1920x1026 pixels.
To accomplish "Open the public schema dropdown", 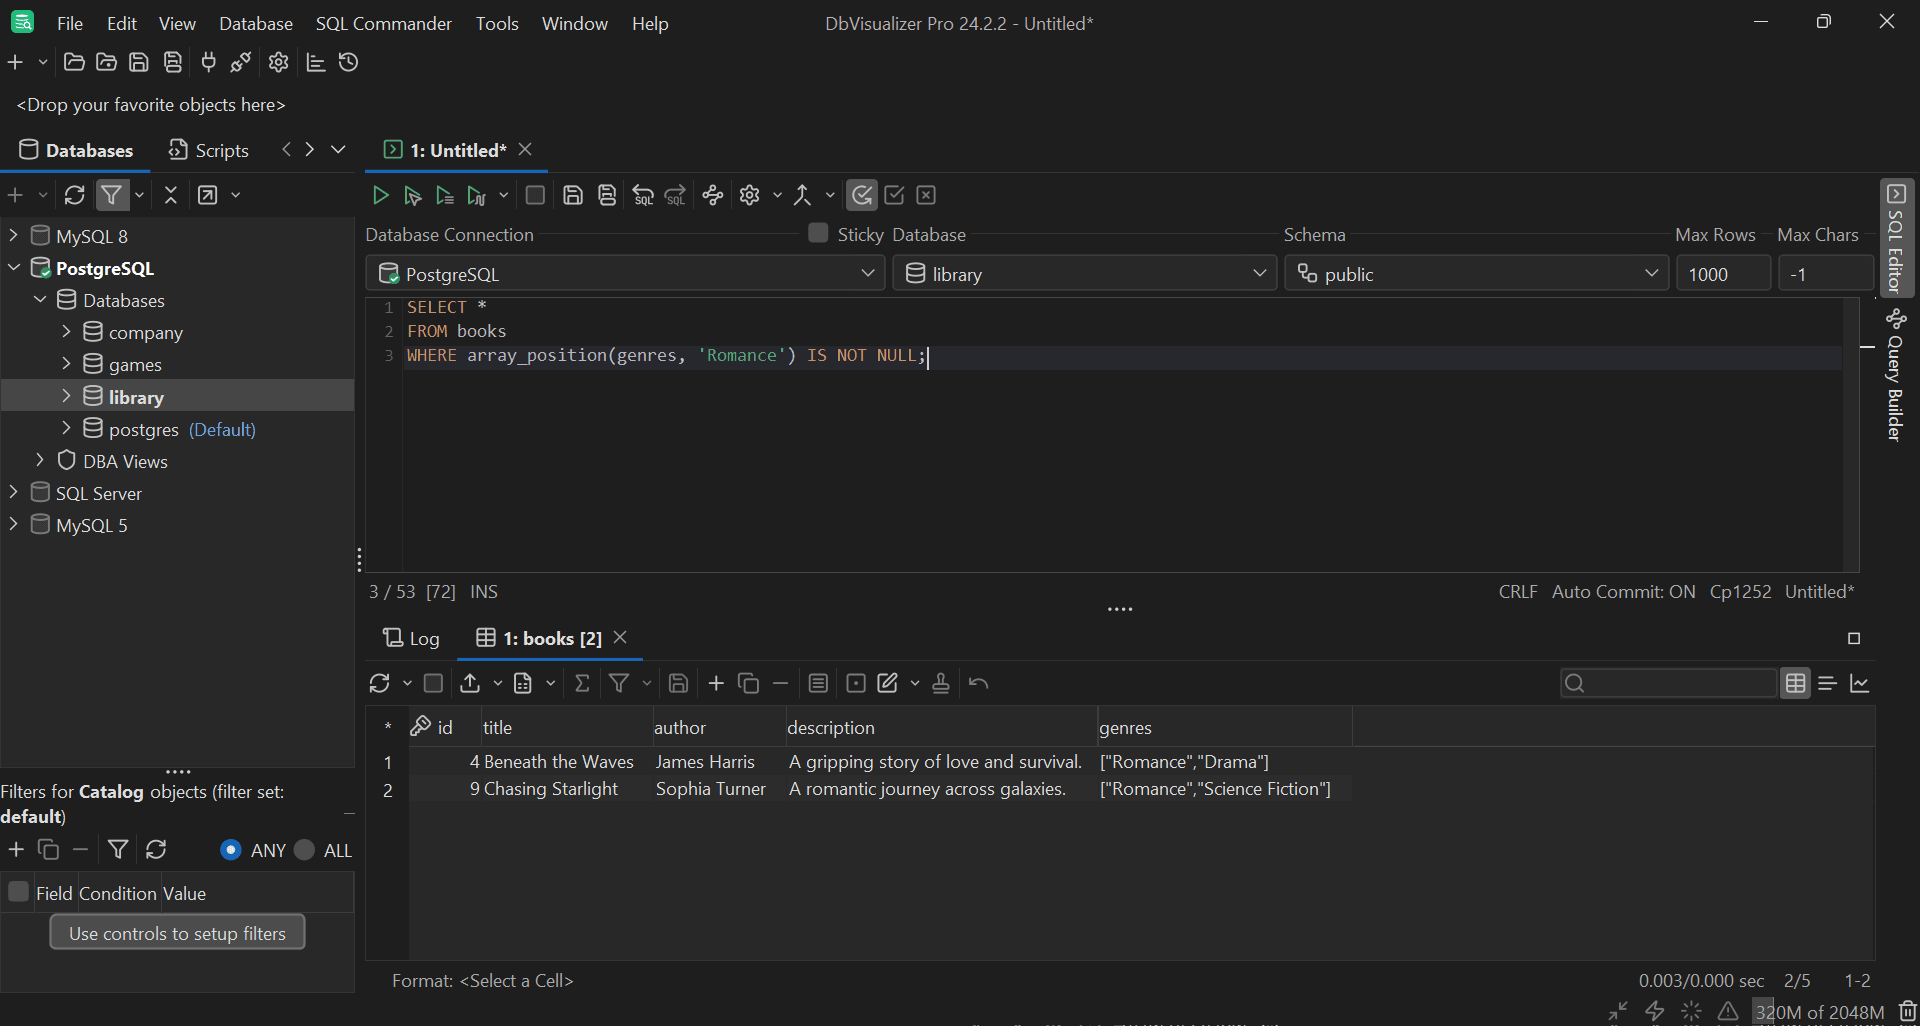I will pos(1651,273).
